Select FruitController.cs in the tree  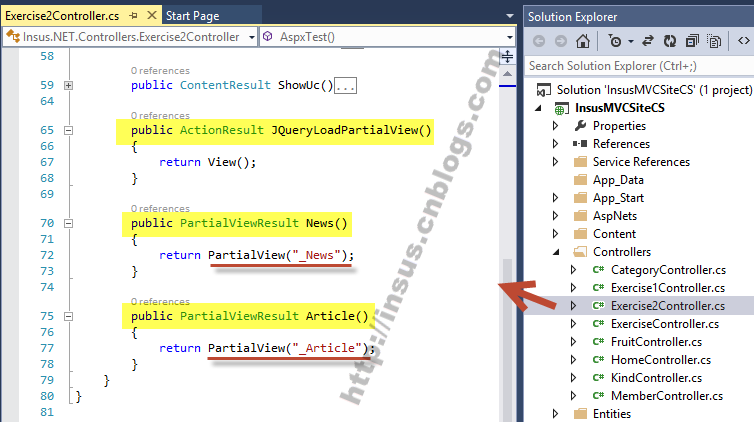click(656, 342)
